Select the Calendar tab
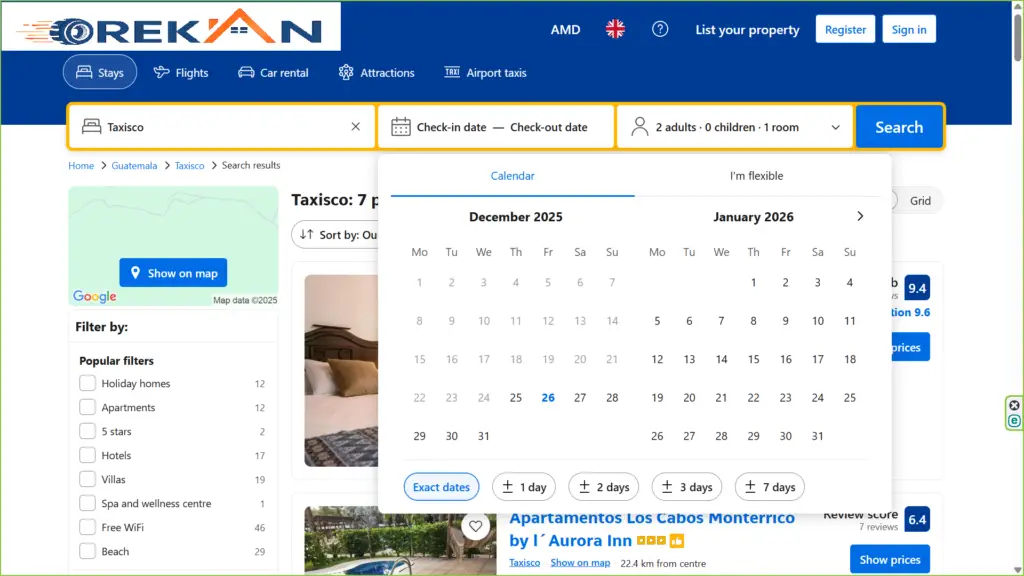The width and height of the screenshot is (1024, 576). point(512,176)
